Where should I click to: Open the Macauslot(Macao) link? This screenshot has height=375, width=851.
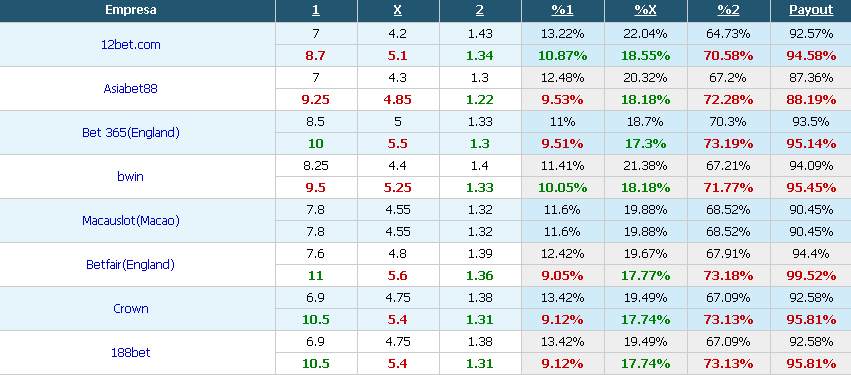(131, 220)
